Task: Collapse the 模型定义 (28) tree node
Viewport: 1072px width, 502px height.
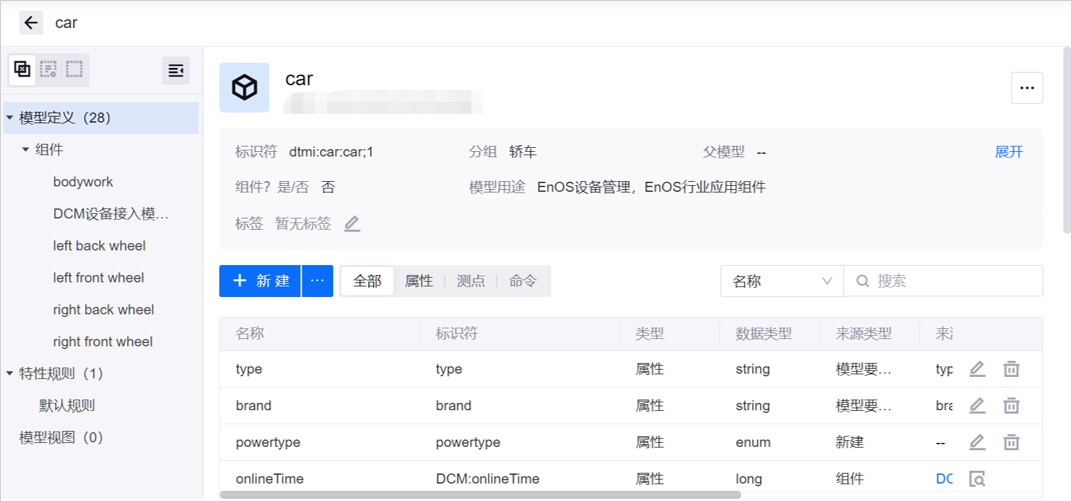Action: (10, 118)
